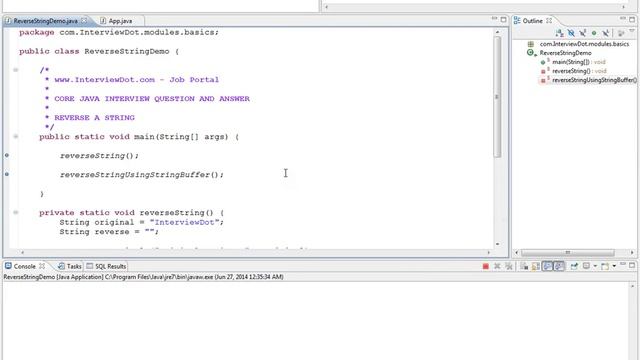Click the breakpoint marker beside reverseString() call
The width and height of the screenshot is (640, 360).
point(7,155)
